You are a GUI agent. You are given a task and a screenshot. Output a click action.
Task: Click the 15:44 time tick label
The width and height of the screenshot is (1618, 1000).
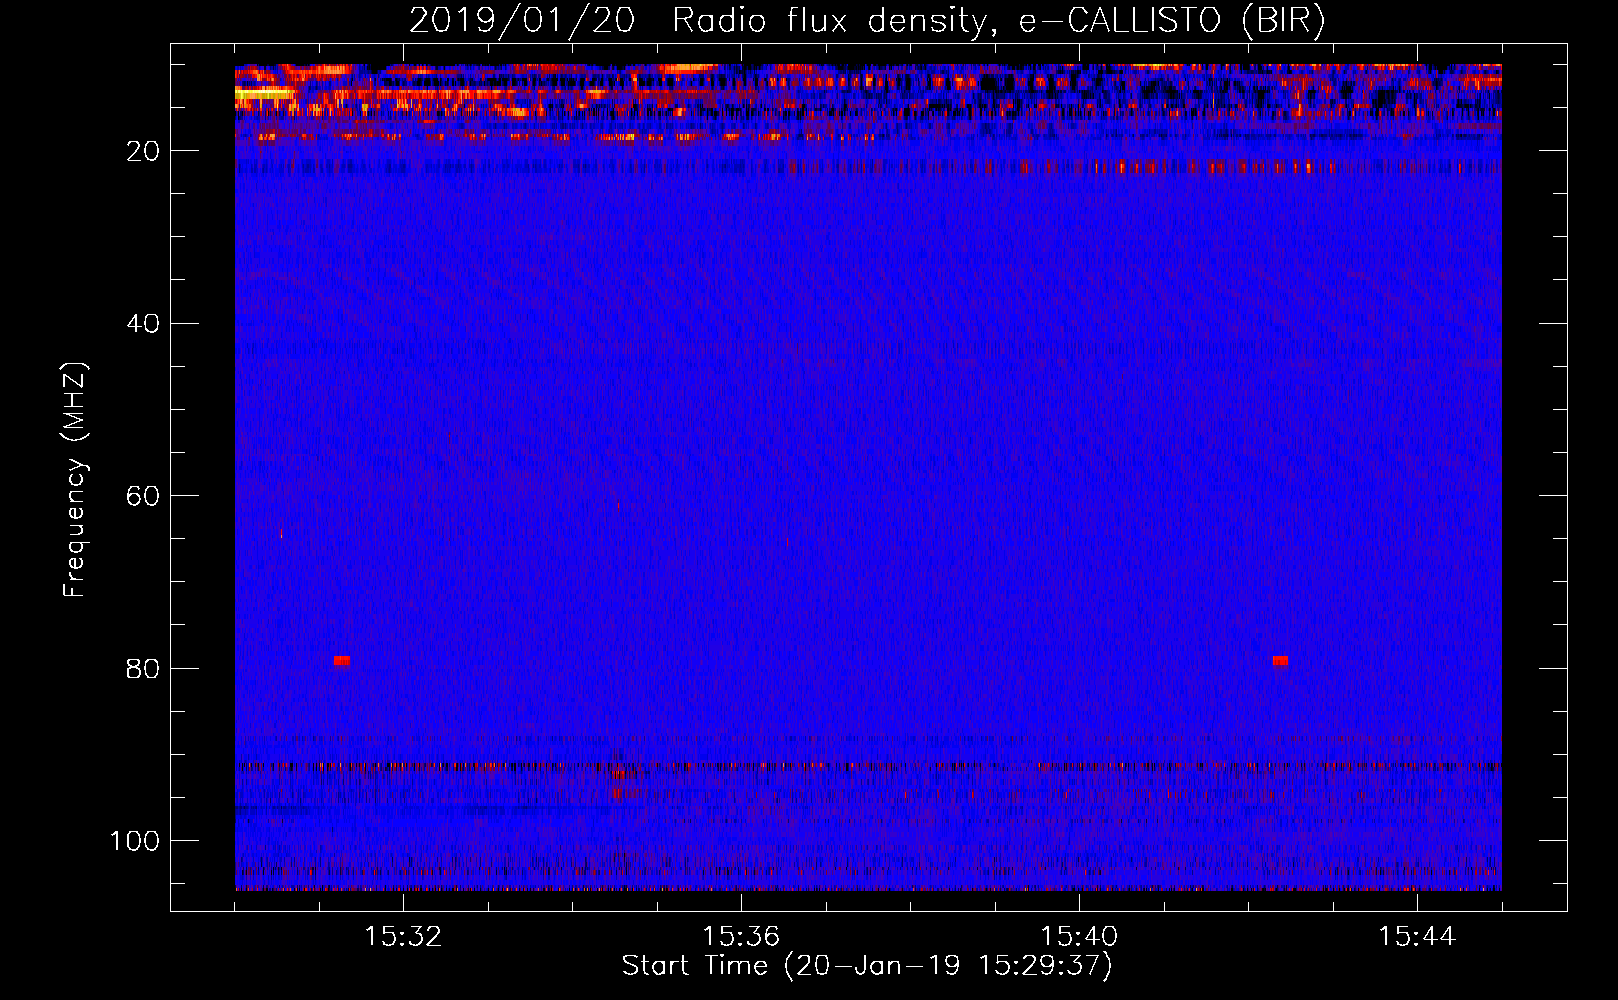[x=1417, y=937]
